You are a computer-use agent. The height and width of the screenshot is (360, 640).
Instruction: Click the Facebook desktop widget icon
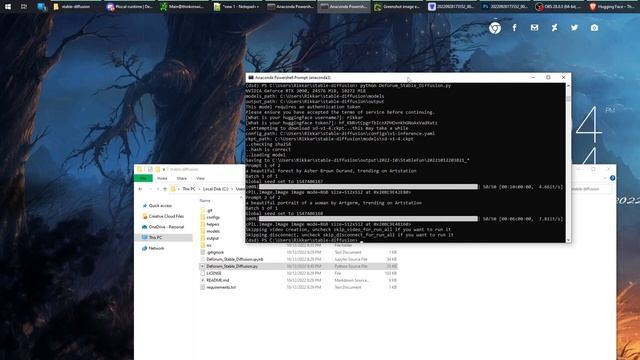point(514,28)
